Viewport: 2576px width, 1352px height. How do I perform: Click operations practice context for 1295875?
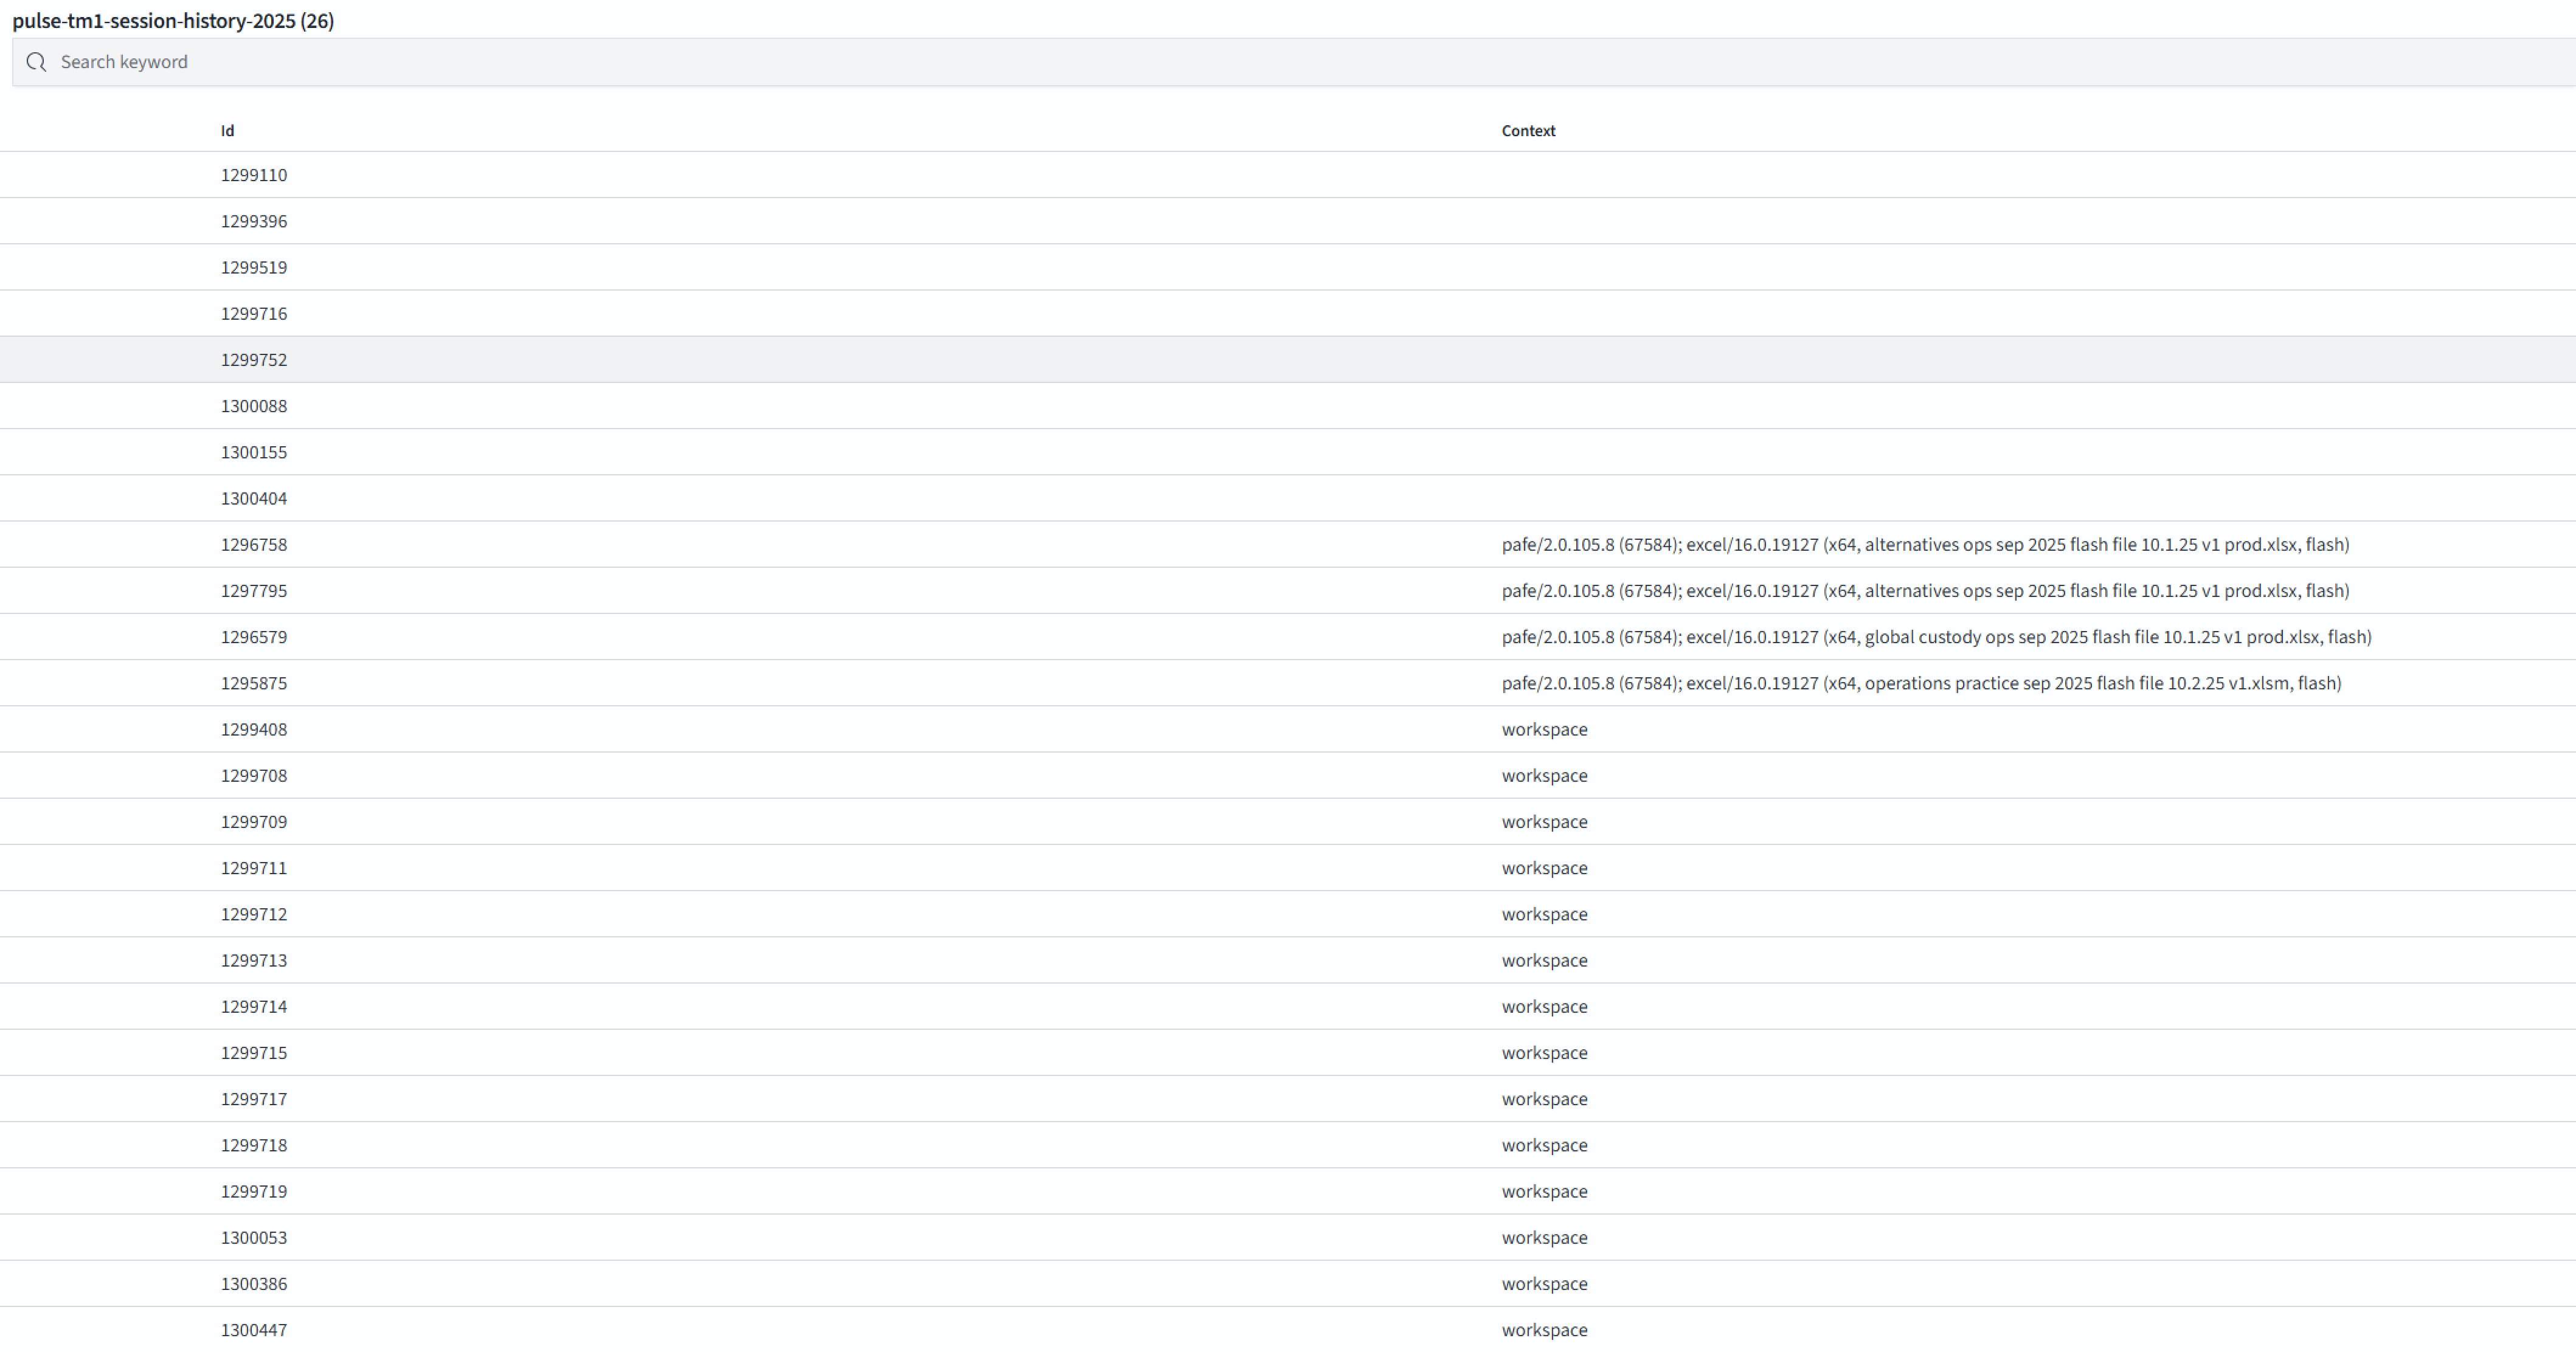click(x=1920, y=683)
